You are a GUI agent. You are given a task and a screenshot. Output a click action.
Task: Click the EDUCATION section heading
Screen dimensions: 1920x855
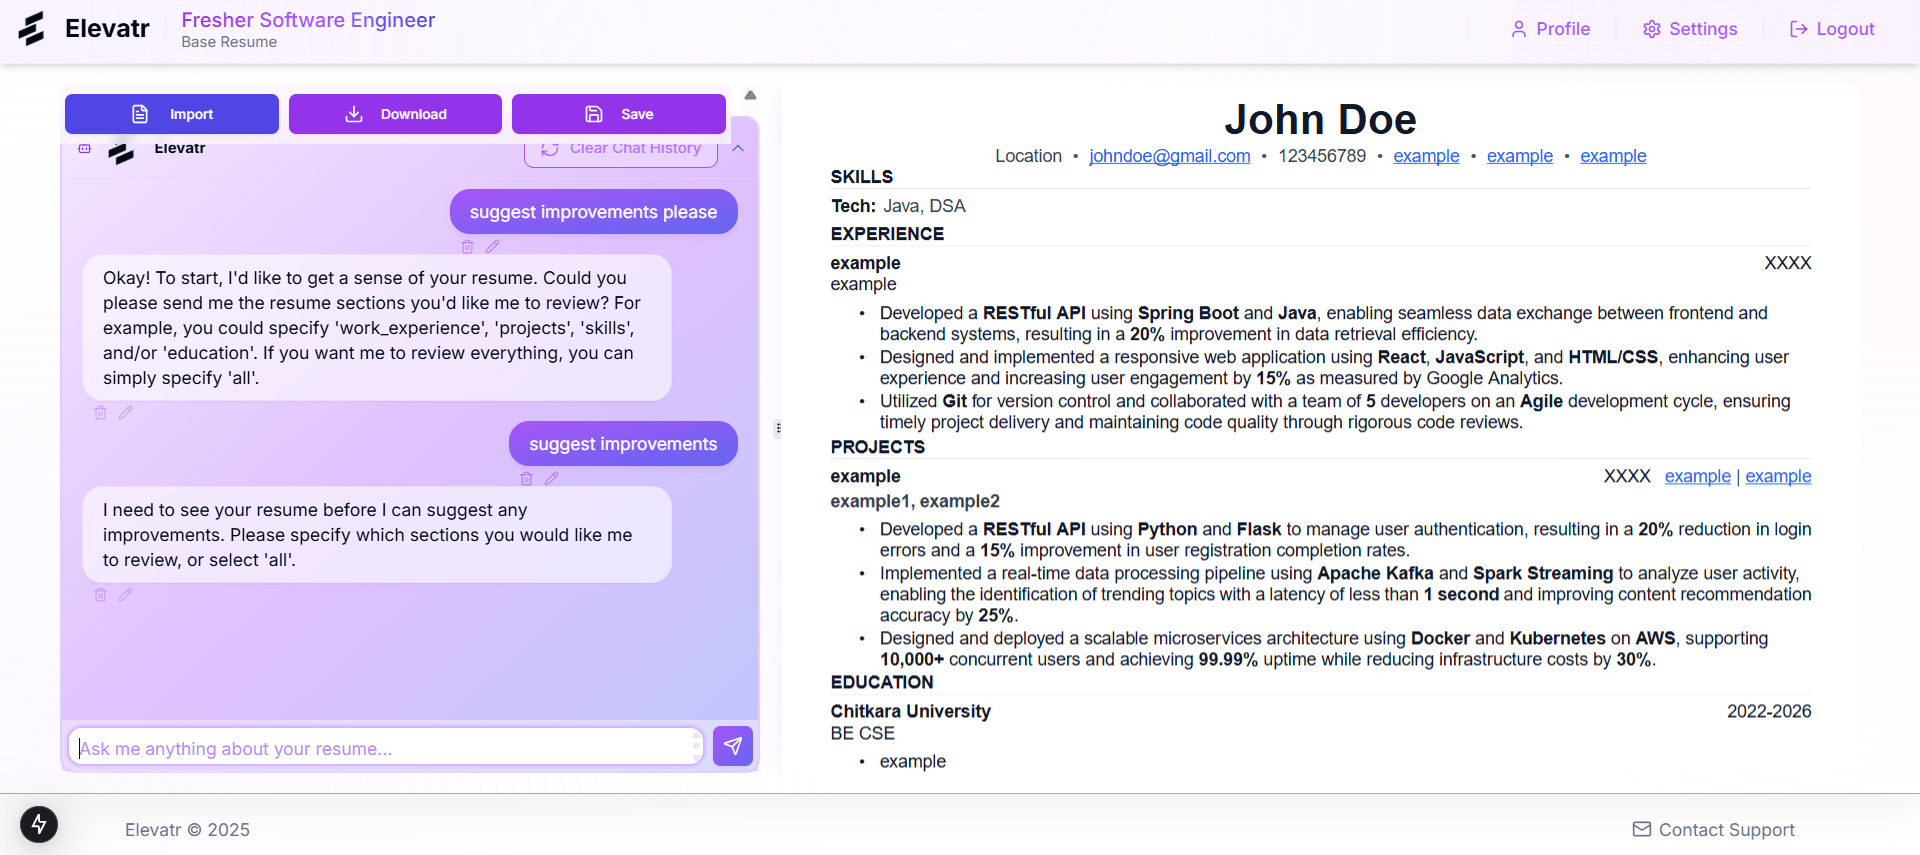[882, 682]
